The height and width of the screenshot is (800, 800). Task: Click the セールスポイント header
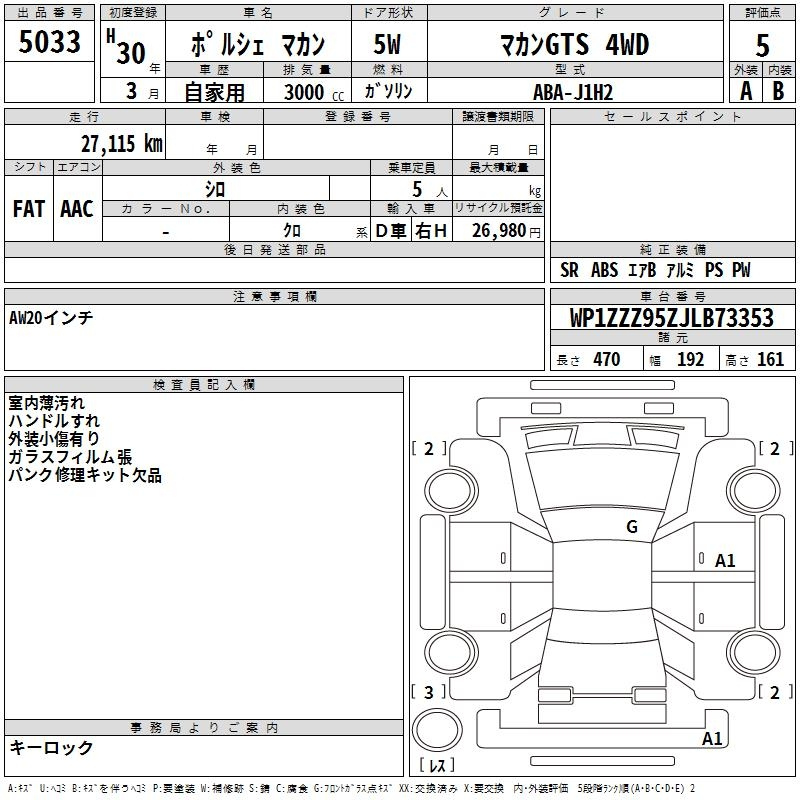tap(672, 116)
